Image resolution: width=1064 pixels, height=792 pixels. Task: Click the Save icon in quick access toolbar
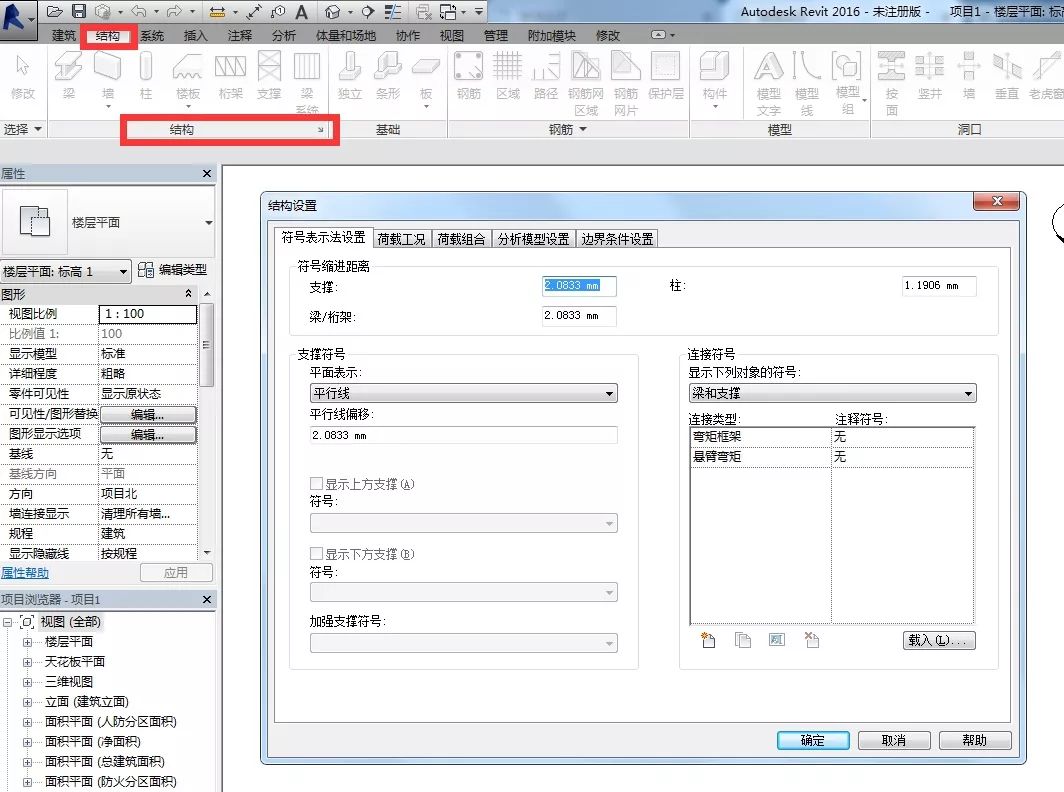click(79, 12)
